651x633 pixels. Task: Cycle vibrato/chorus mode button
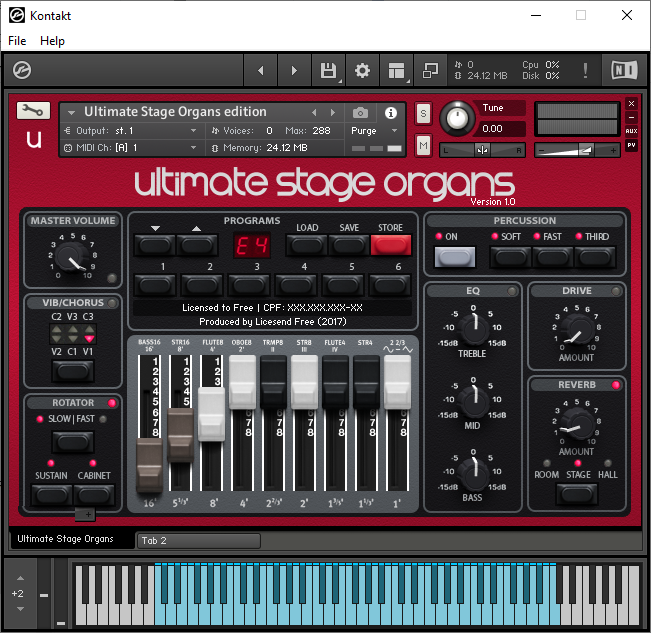(73, 371)
